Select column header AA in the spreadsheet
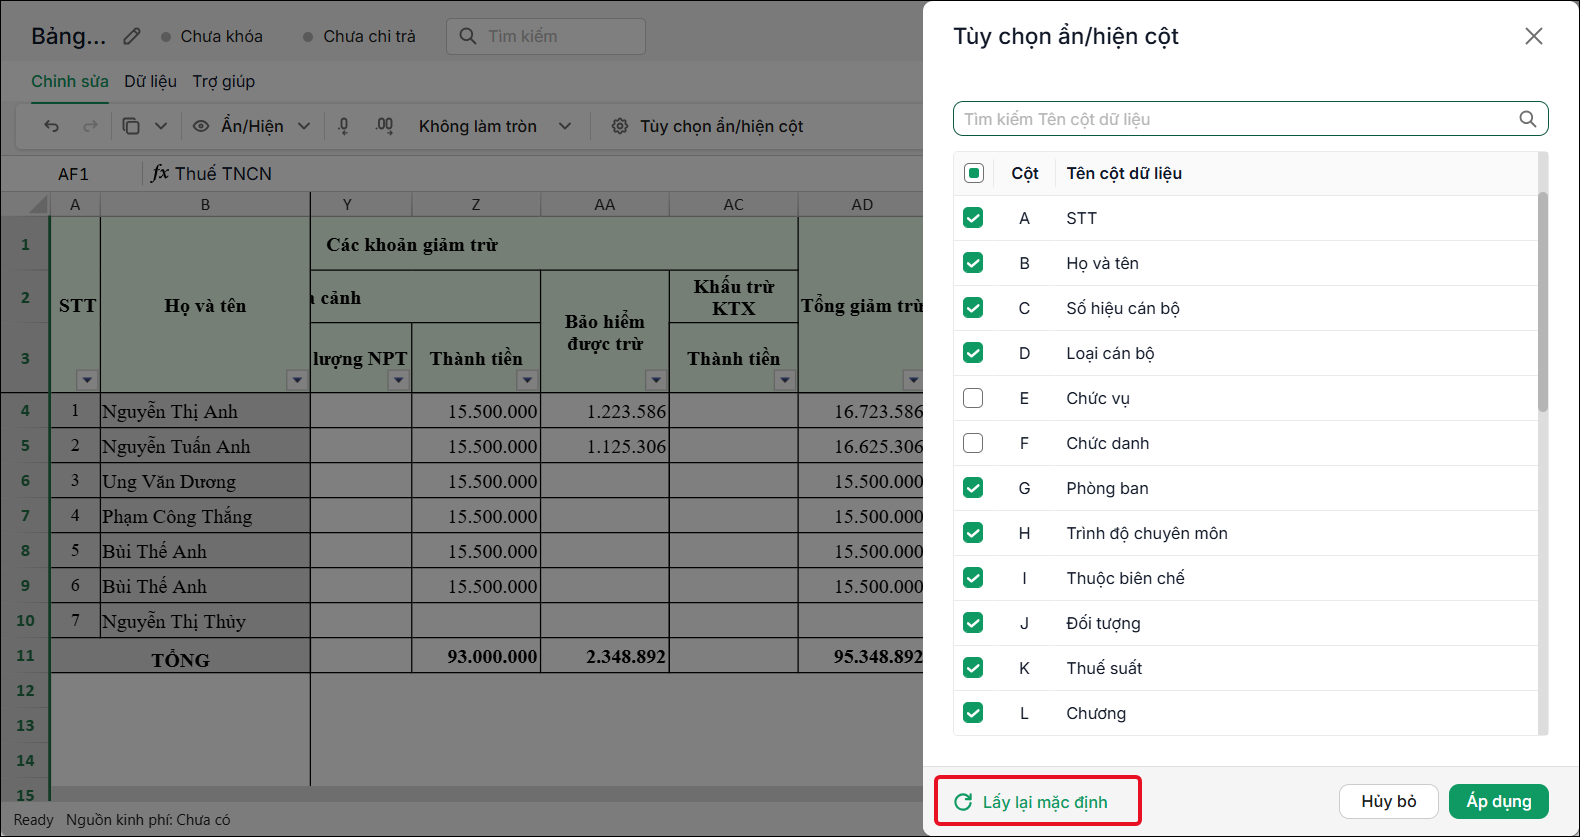Screen dimensions: 1580x837 [605, 204]
